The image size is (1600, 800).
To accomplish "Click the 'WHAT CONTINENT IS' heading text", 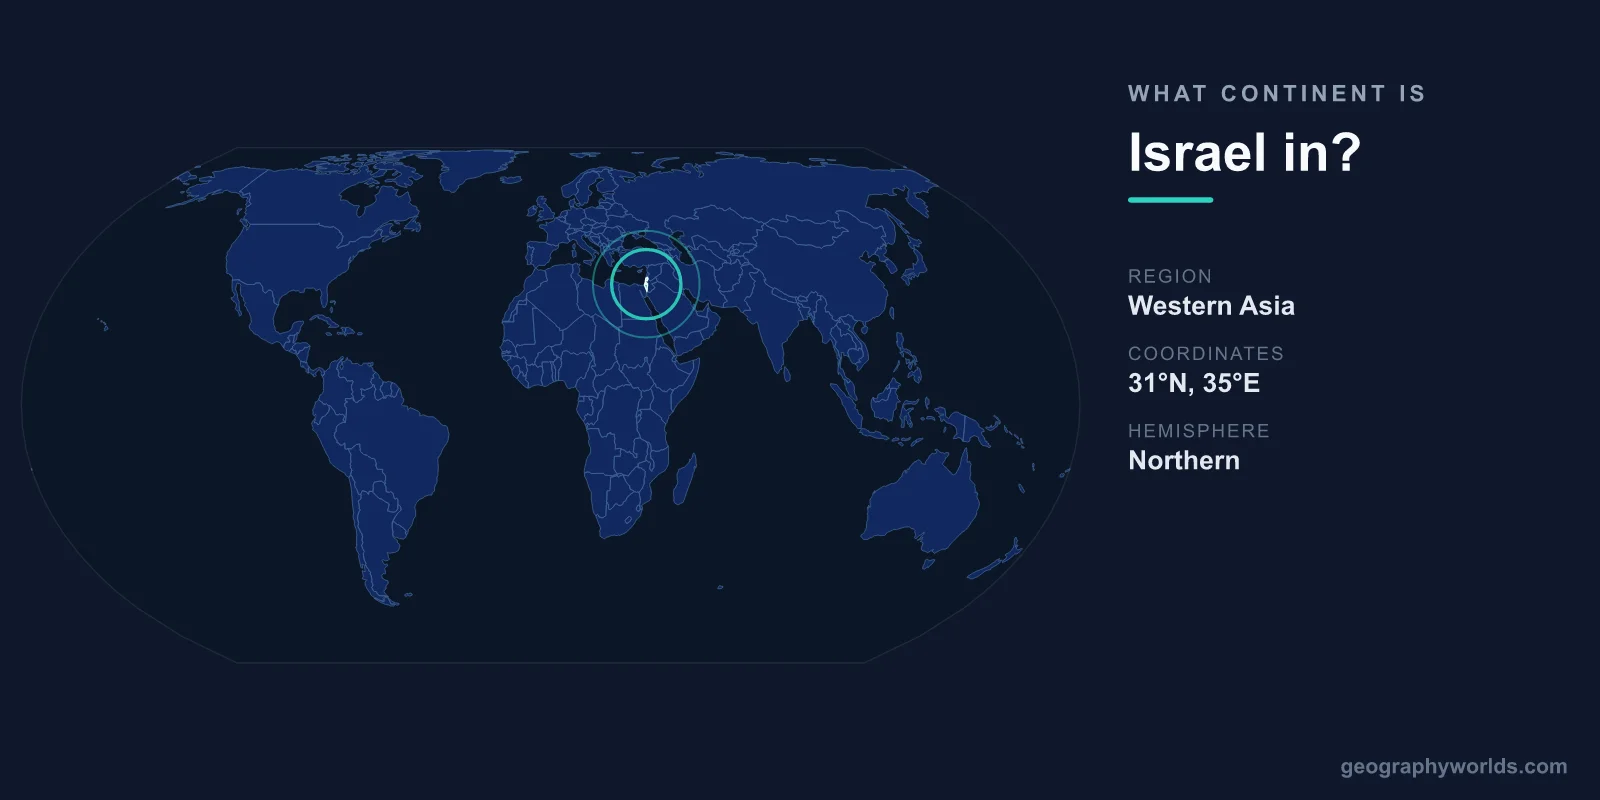I will [1277, 94].
